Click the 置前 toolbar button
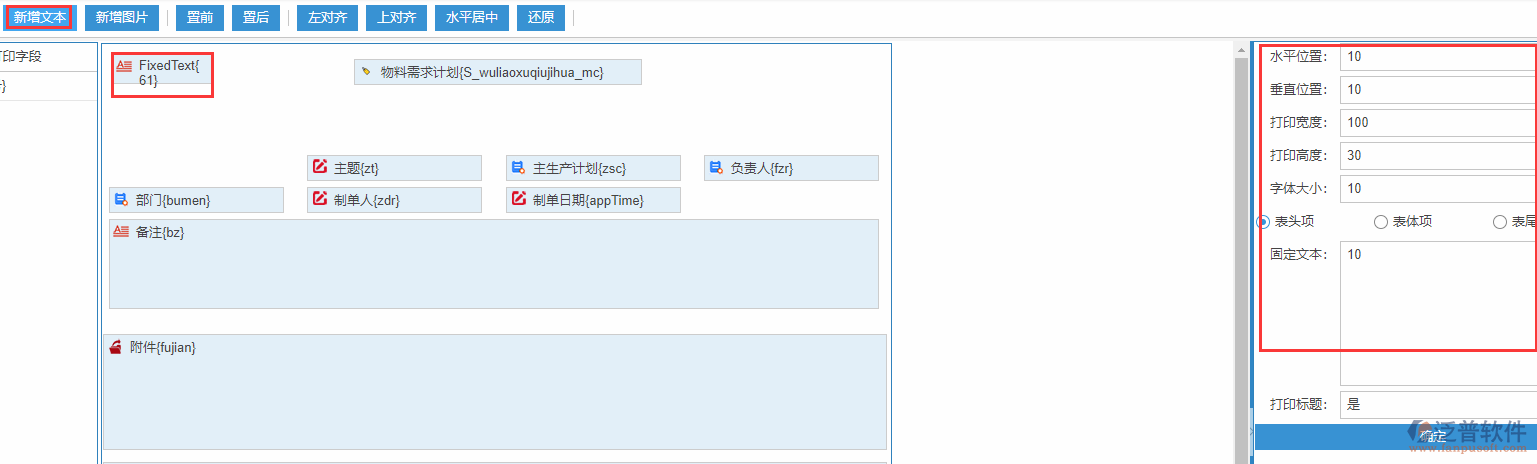The width and height of the screenshot is (1537, 464). click(x=200, y=17)
